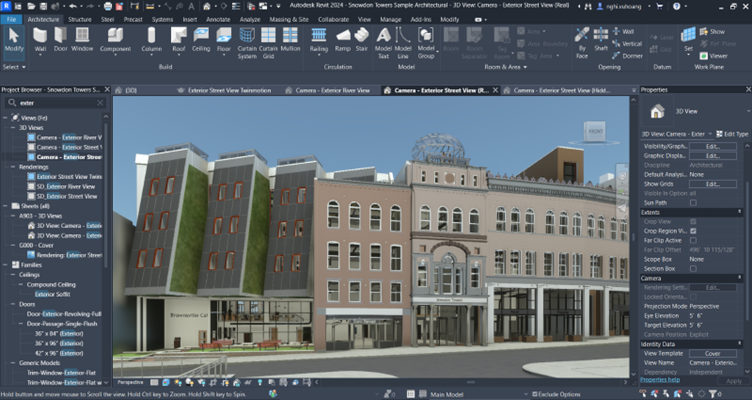Image resolution: width=752 pixels, height=400 pixels.
Task: Click the ViewCube FRONT face
Action: [x=595, y=131]
